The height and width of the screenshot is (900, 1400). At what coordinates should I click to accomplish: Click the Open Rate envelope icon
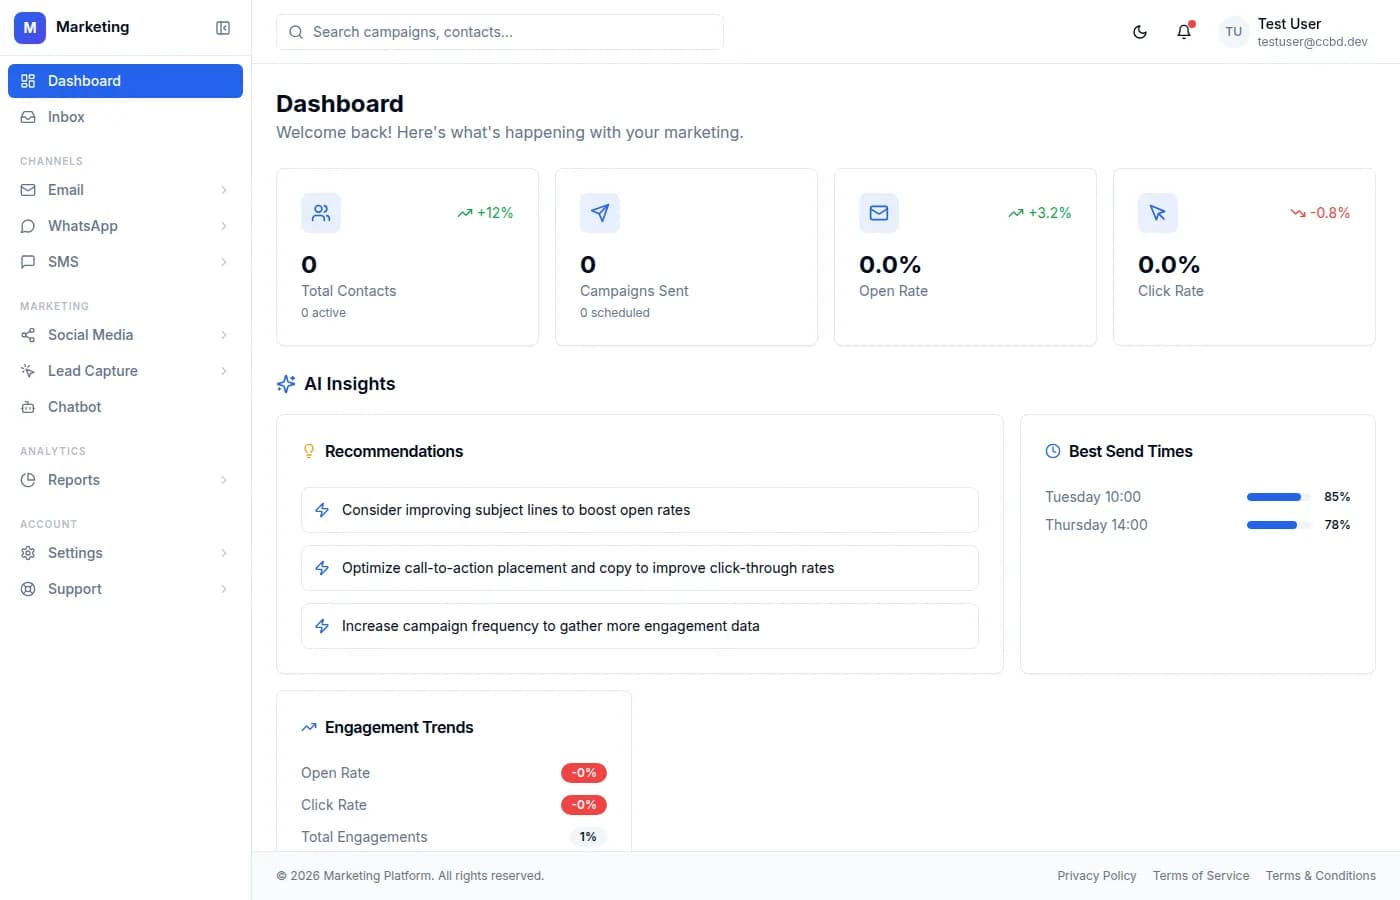tap(879, 213)
